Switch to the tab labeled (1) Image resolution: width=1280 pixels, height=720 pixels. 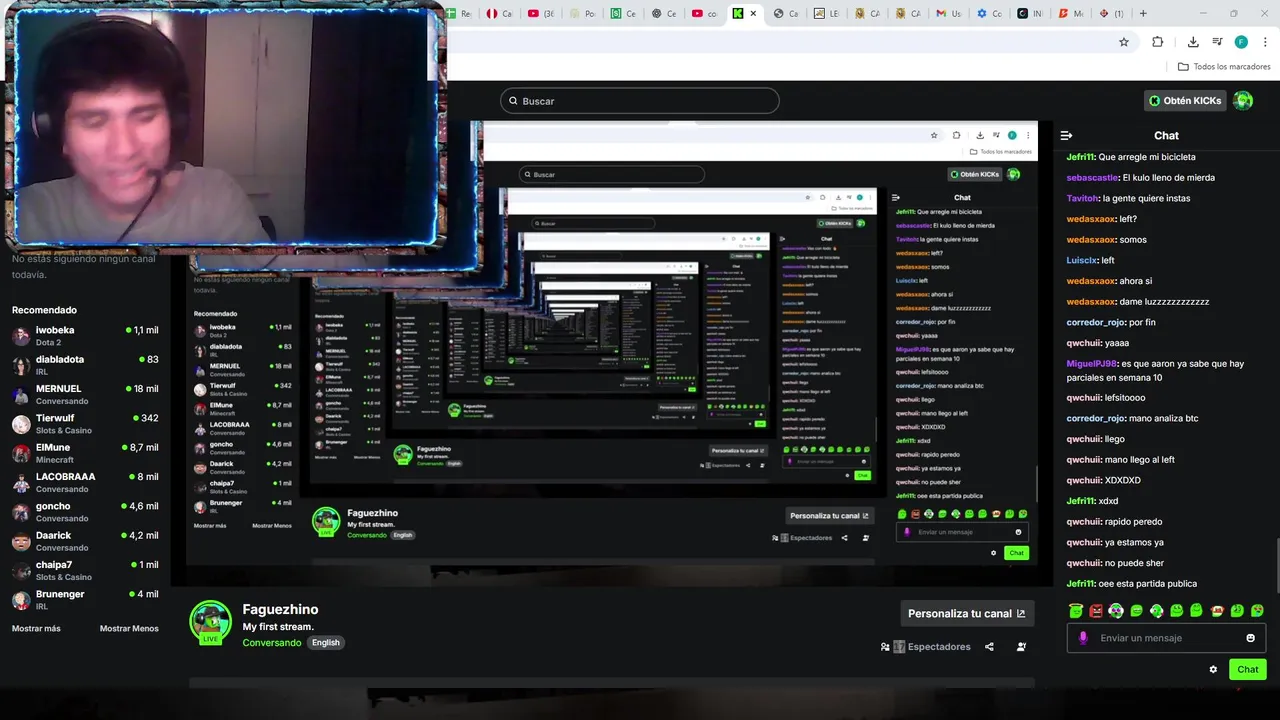[x=1111, y=13]
